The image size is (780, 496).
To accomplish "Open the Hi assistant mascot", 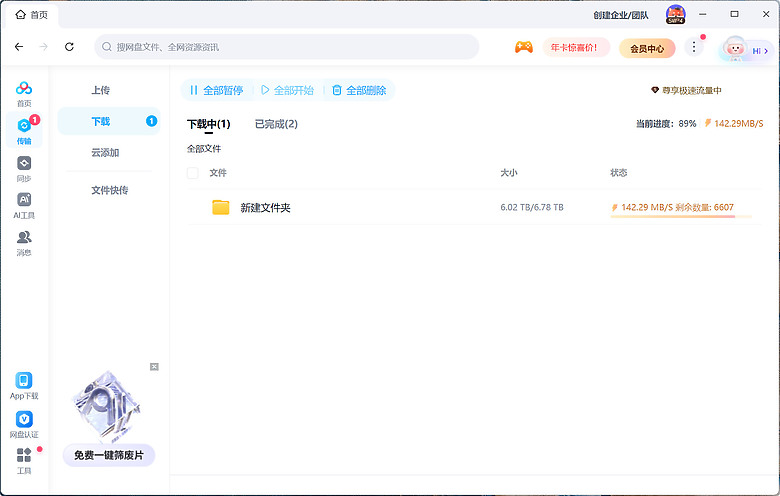I will pyautogui.click(x=745, y=49).
